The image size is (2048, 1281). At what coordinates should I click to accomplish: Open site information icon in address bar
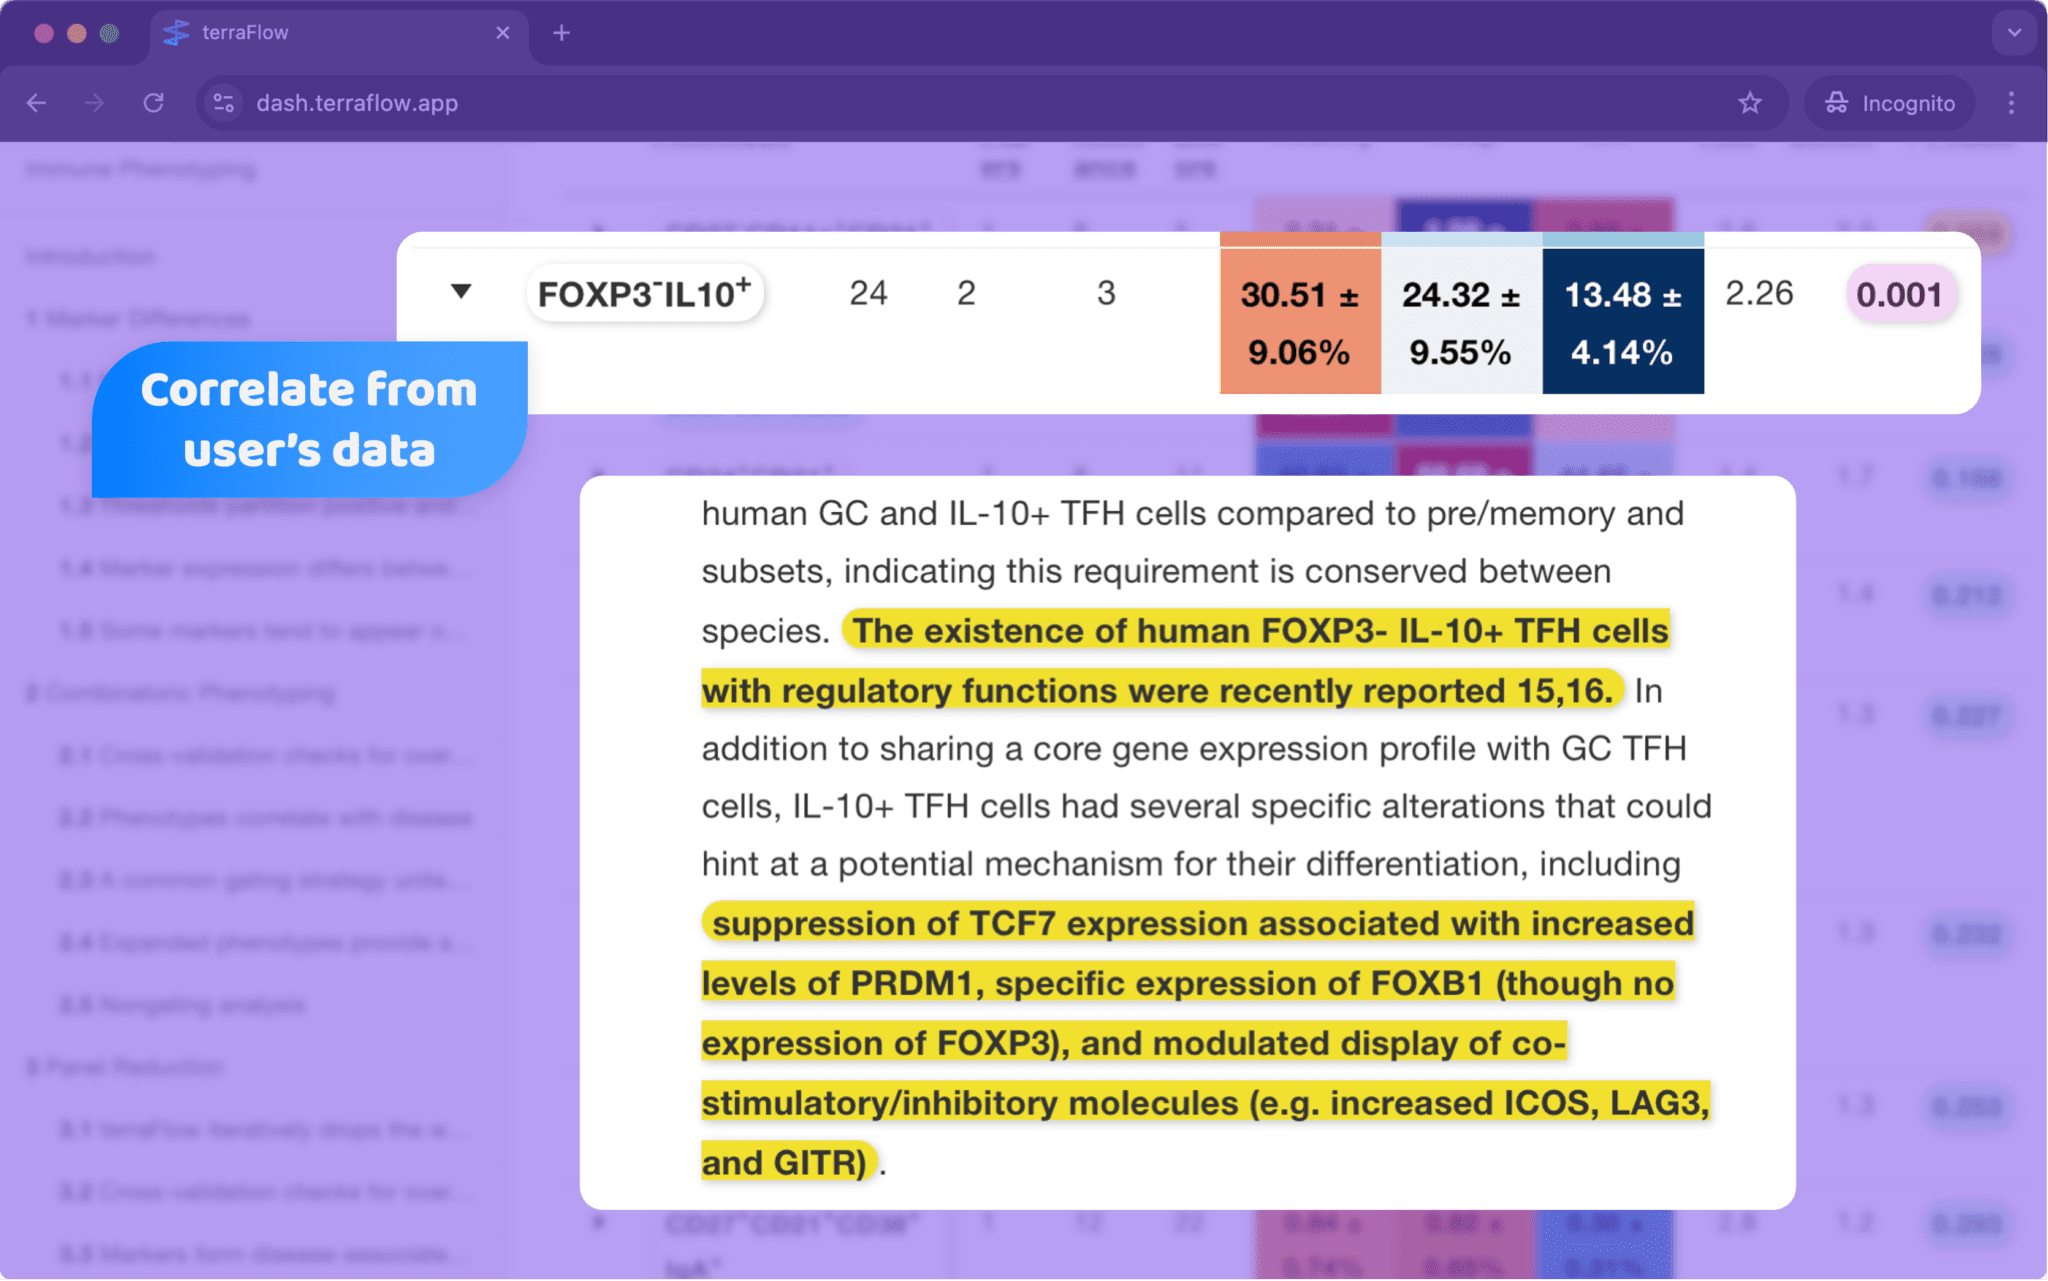coord(224,103)
